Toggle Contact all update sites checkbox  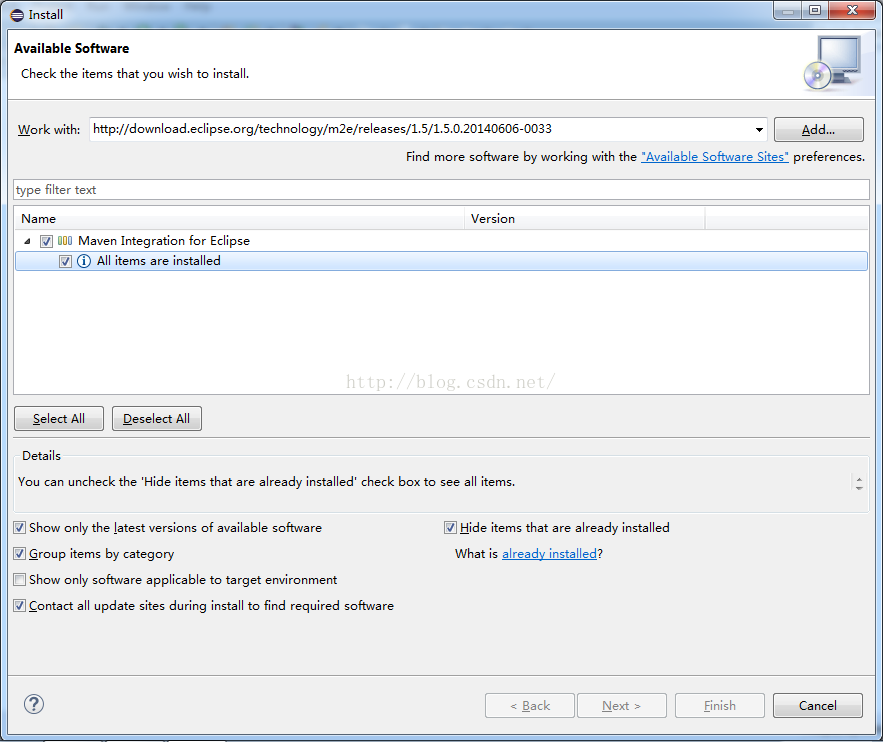tap(20, 606)
